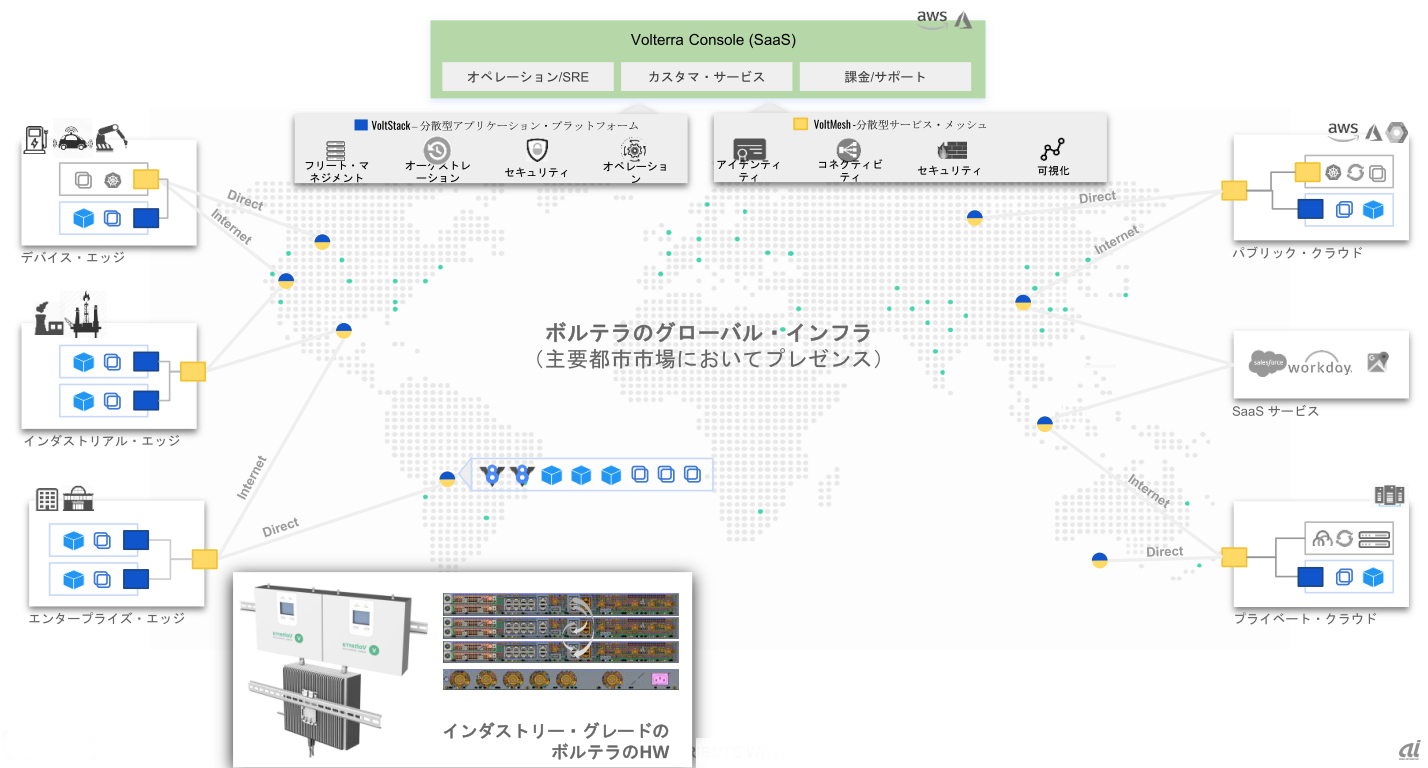Select the storefront icon above エンタープライズ・エッジ
The height and width of the screenshot is (768, 1428).
(x=76, y=499)
